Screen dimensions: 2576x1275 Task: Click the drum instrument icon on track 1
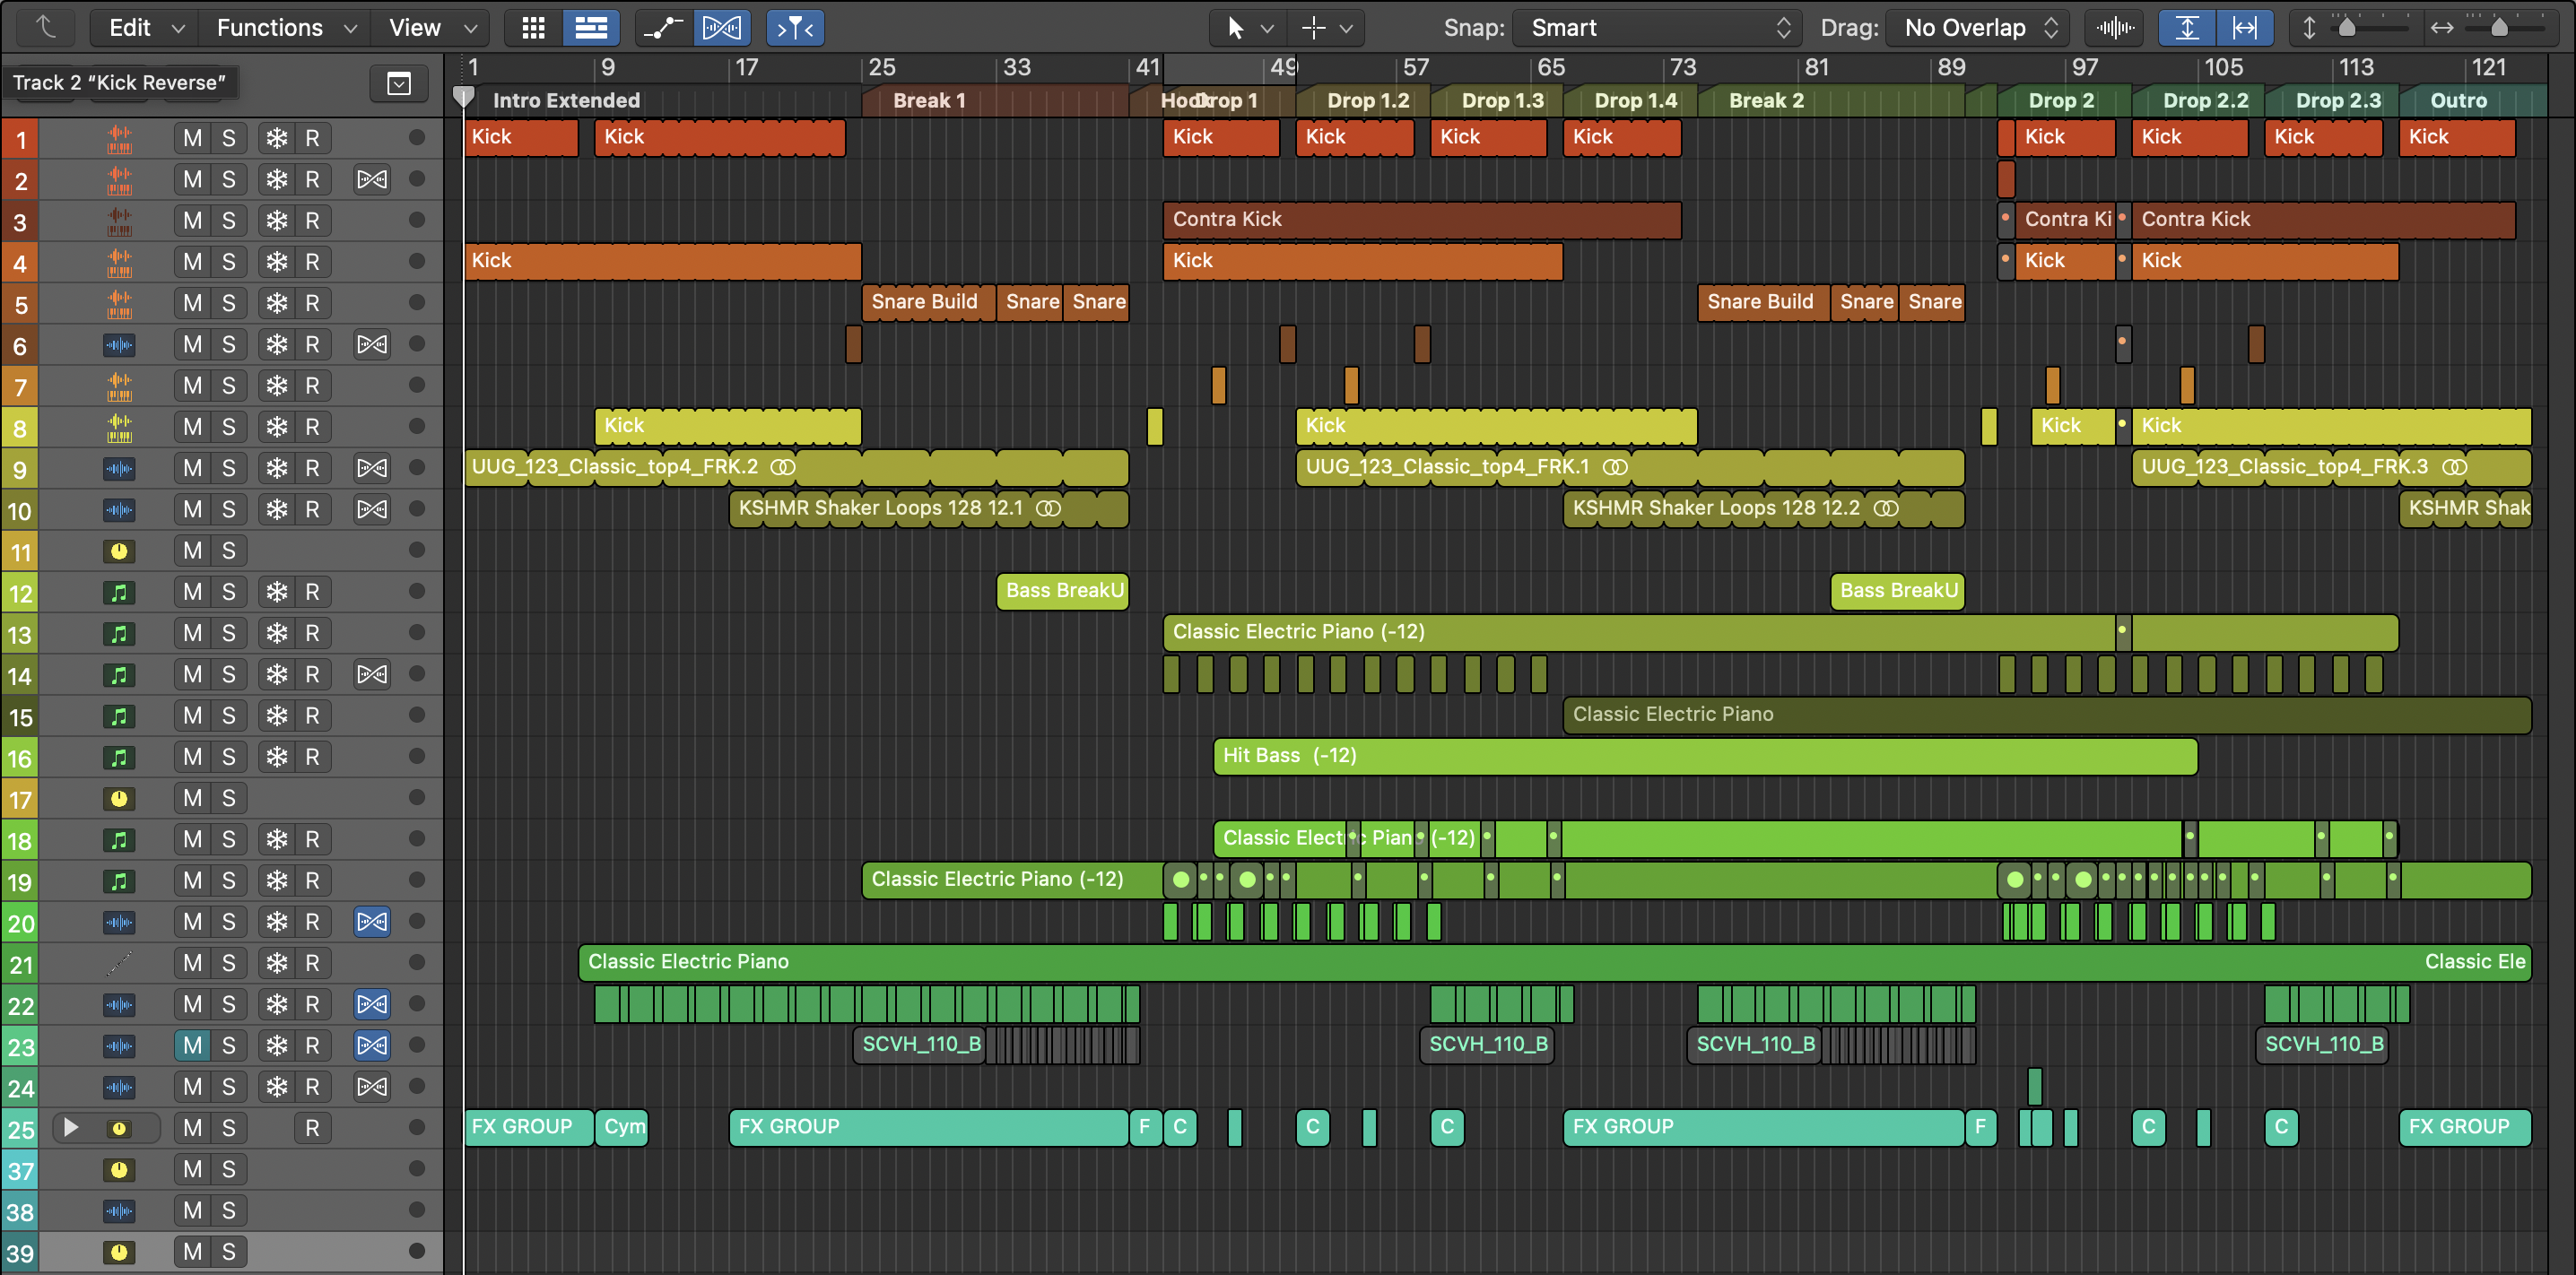click(x=119, y=138)
